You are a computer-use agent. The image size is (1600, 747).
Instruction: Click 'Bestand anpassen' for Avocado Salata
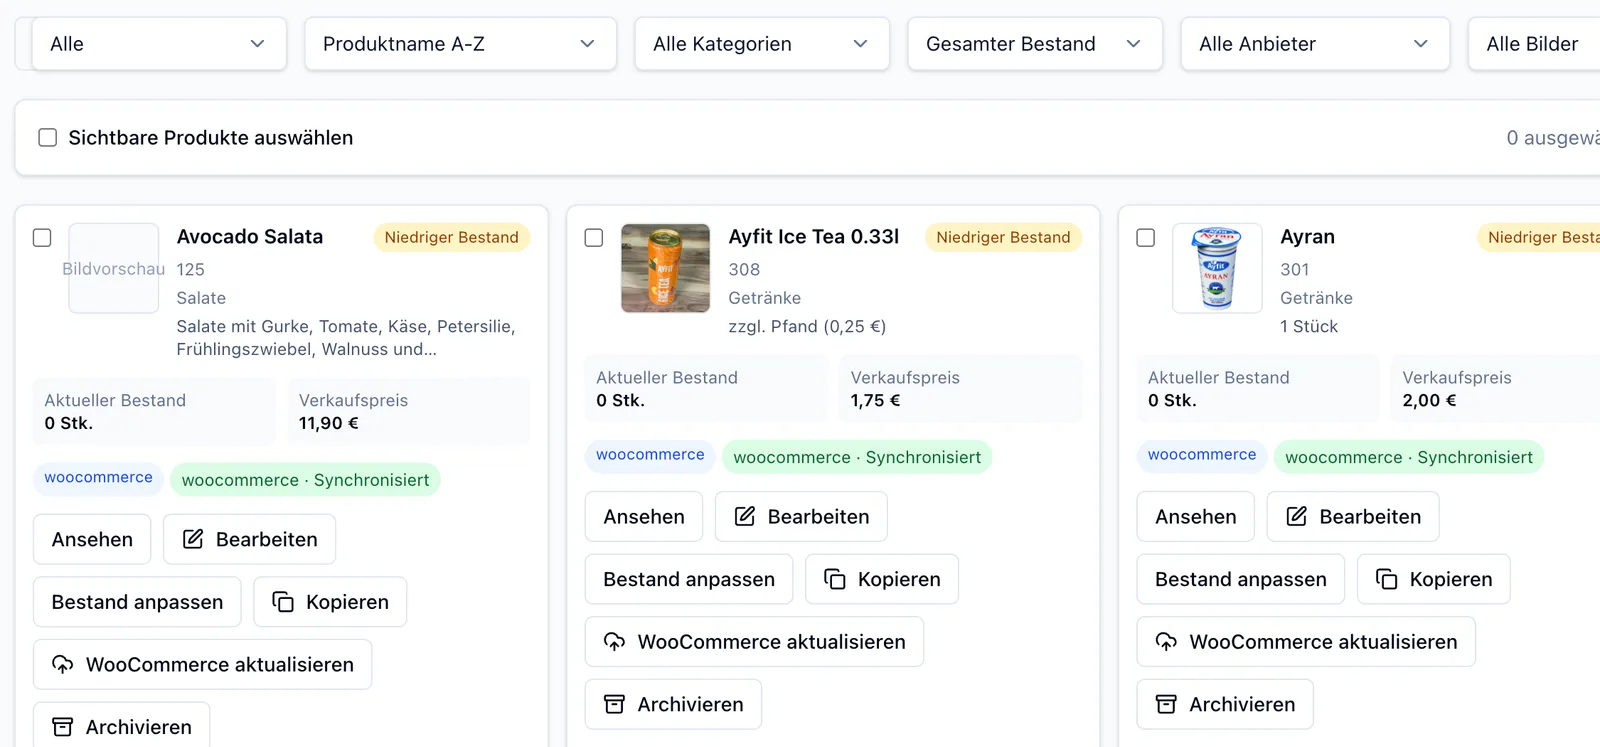(x=137, y=602)
